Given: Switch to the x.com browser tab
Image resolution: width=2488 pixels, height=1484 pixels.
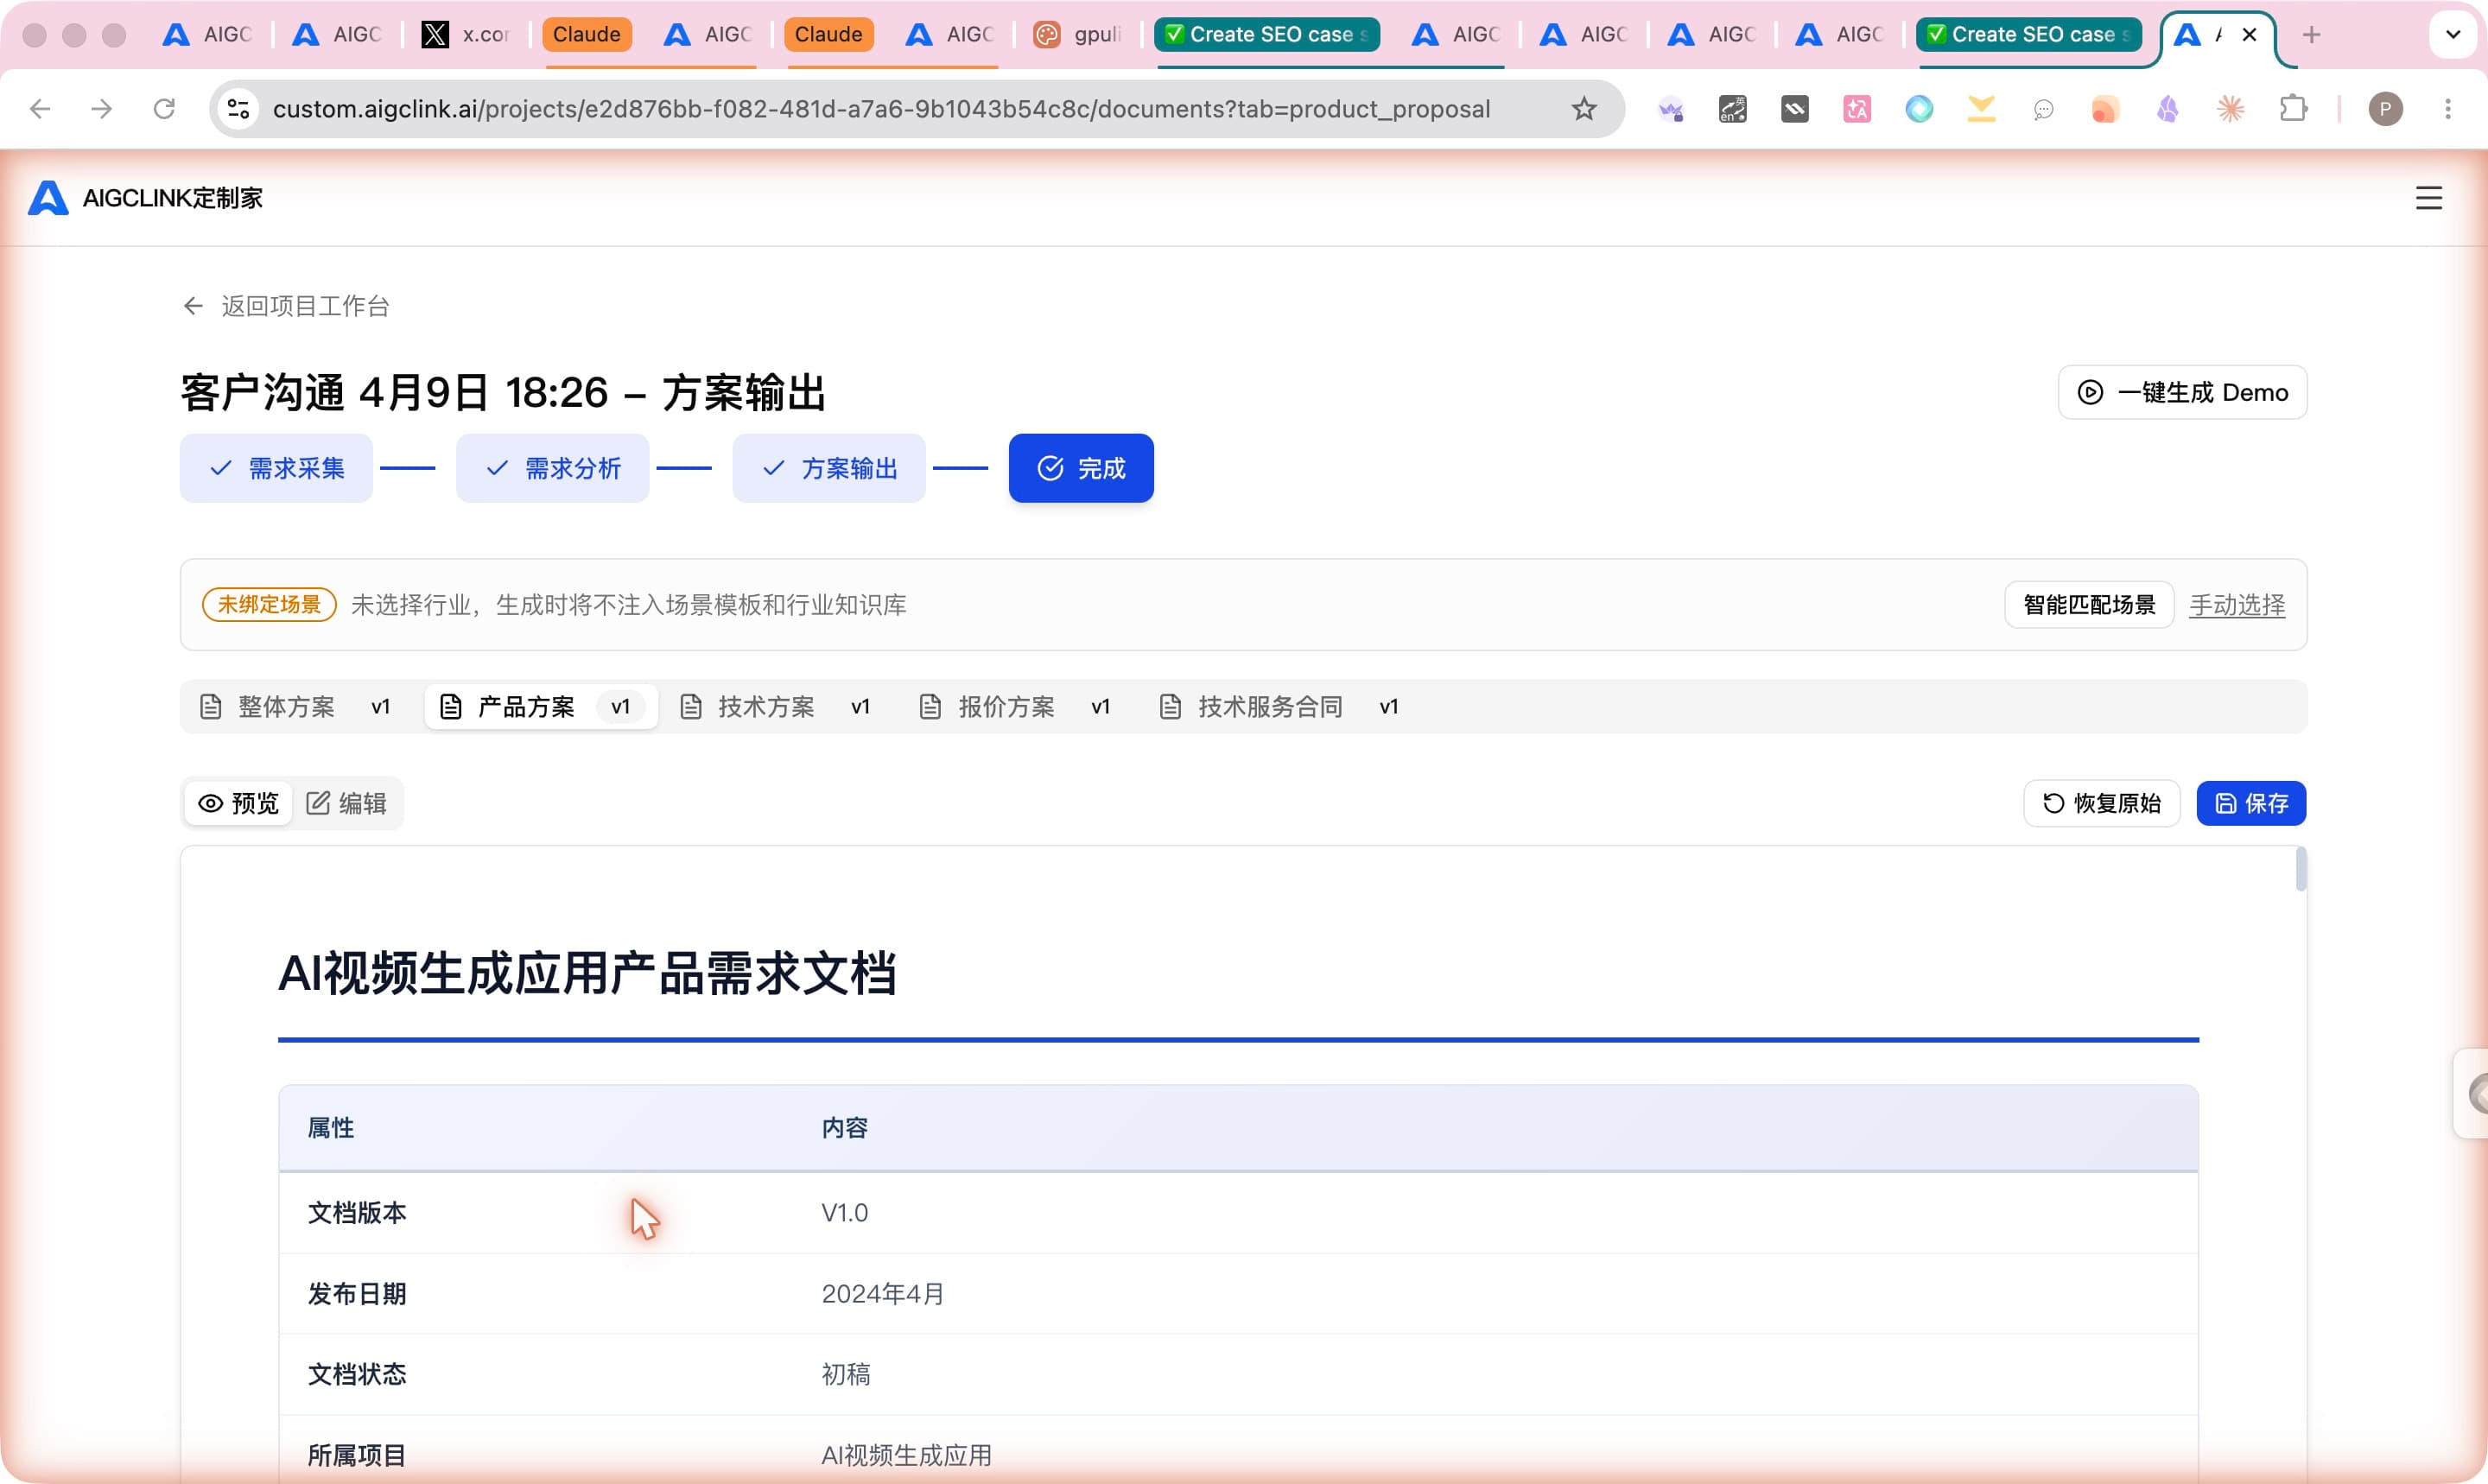Looking at the screenshot, I should (x=466, y=35).
